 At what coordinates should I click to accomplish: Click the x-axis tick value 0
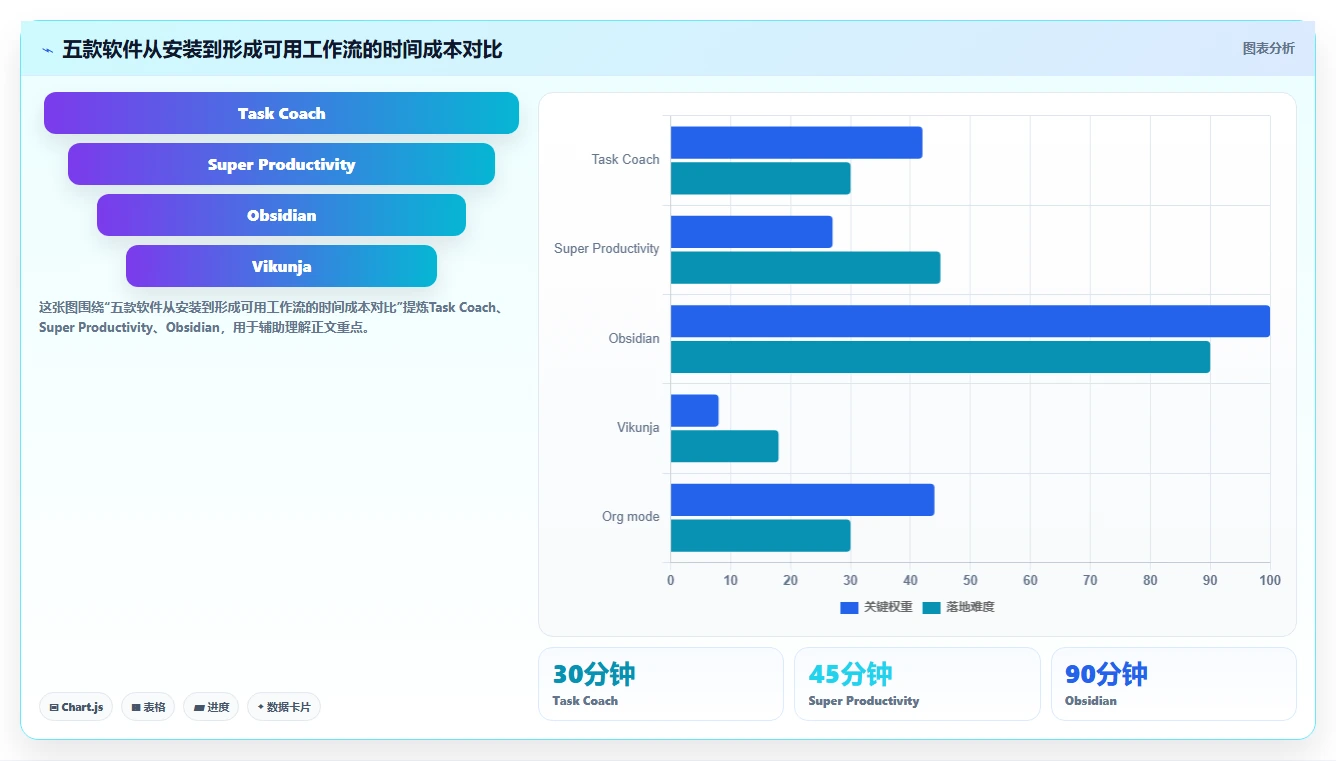(670, 581)
